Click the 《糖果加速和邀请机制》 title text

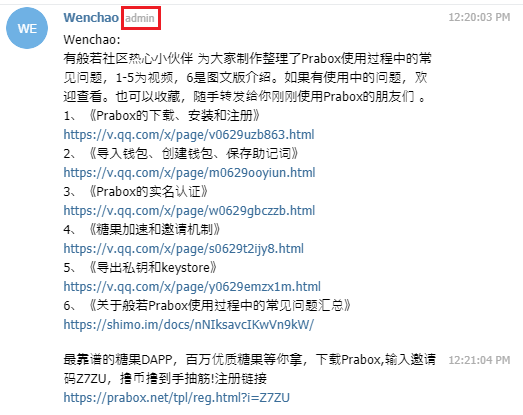tap(154, 230)
